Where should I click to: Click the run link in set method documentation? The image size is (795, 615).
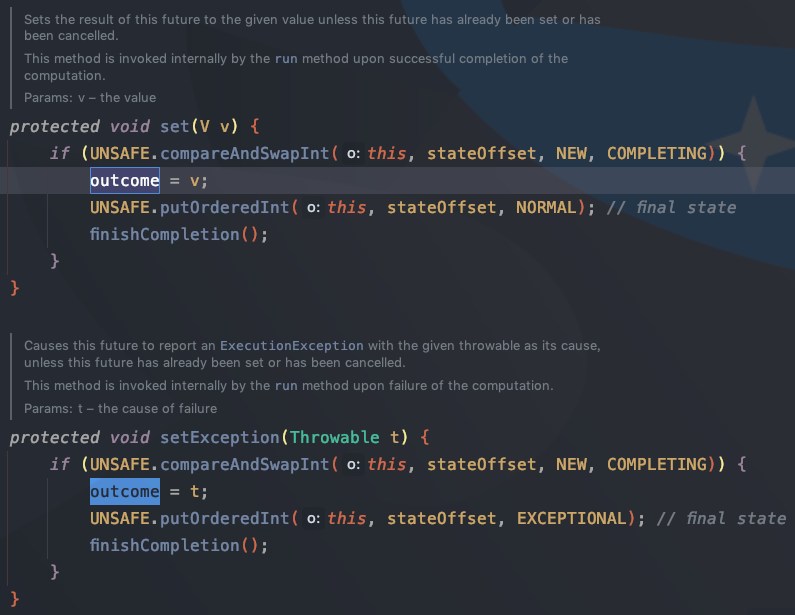click(286, 59)
